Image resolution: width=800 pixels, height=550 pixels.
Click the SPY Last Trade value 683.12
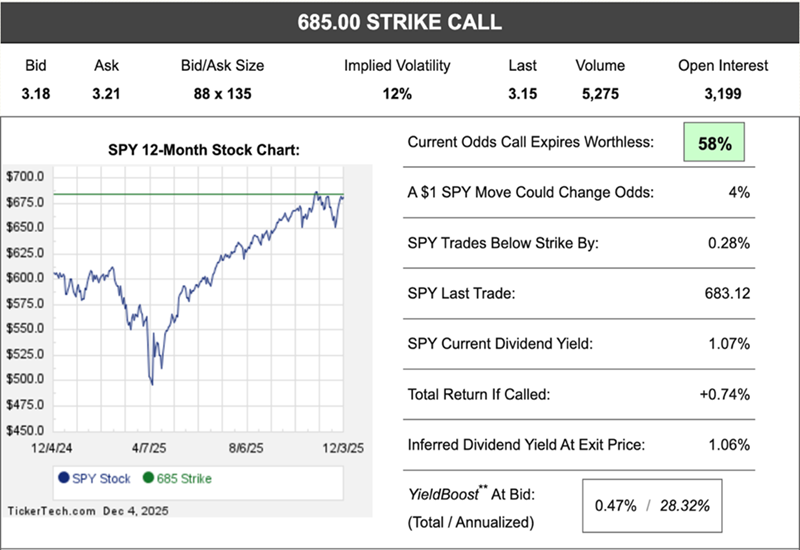(x=727, y=294)
